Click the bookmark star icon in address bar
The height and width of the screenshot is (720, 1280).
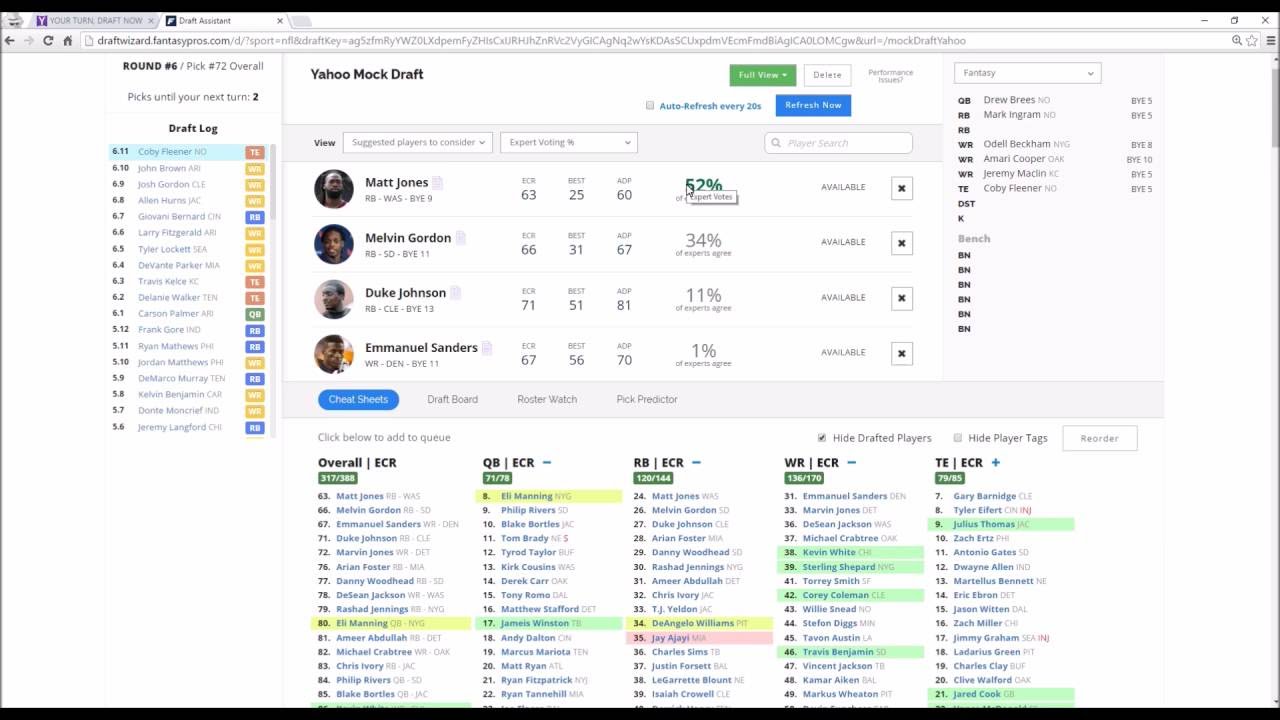(x=1252, y=41)
